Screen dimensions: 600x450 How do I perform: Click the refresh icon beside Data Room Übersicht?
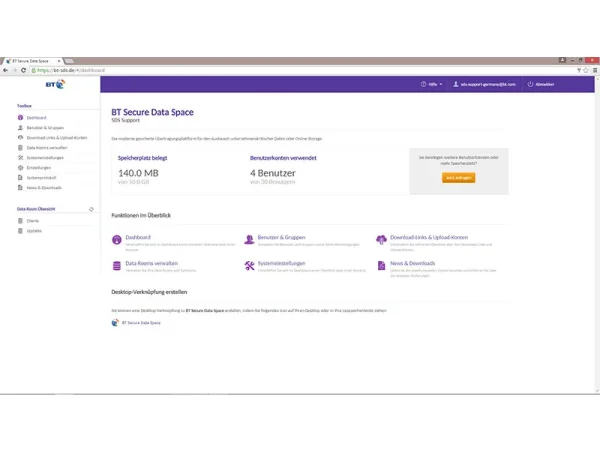[91, 209]
